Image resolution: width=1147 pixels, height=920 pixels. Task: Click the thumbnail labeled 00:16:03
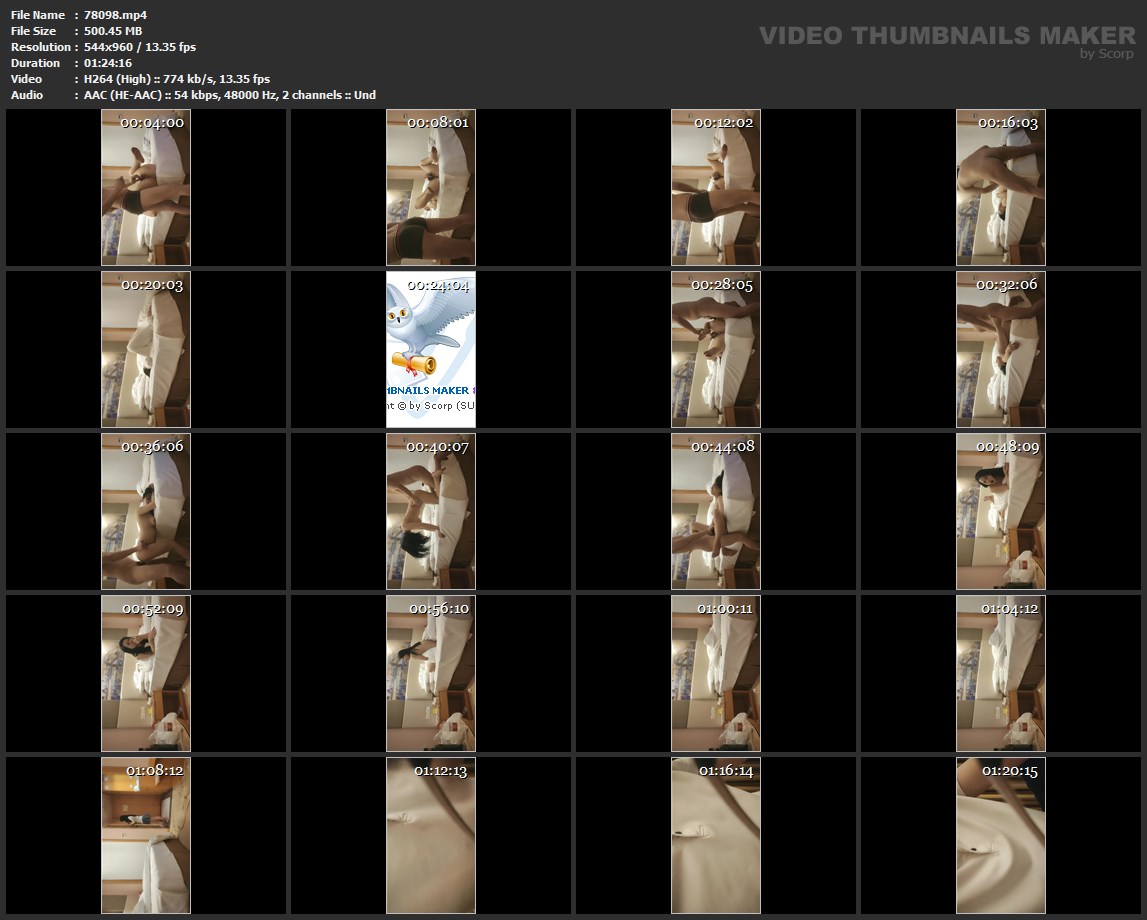pyautogui.click(x=1001, y=187)
